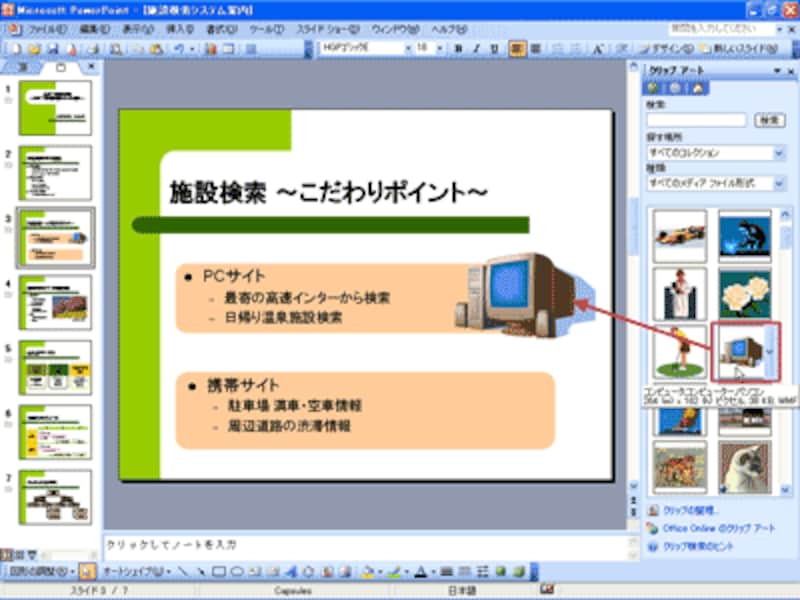The image size is (800, 600).
Task: Open the Office Online clip art link
Action: pyautogui.click(x=718, y=529)
